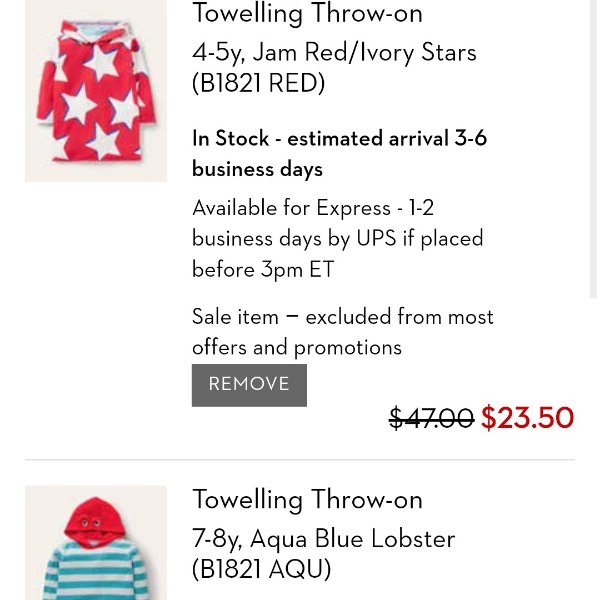Open the first Towelling Throw-on product title
600x600 pixels.
coord(307,14)
